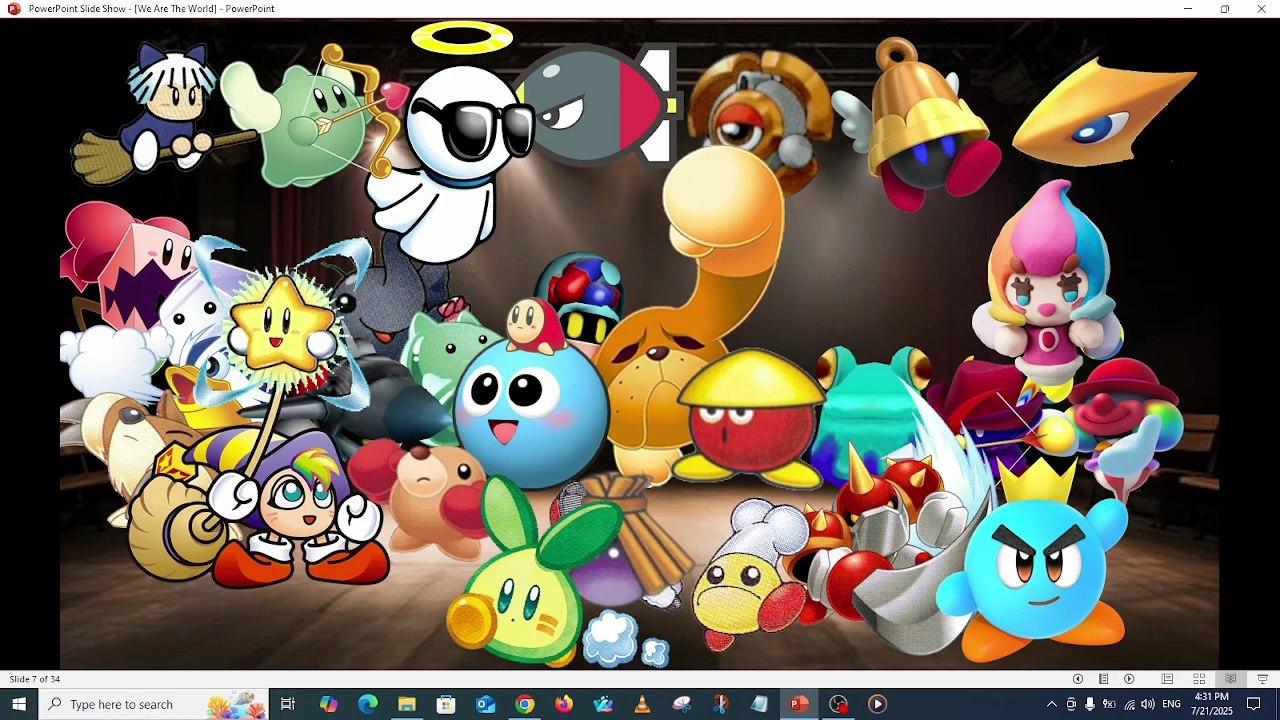Screen dimensions: 1280x720
Task: Switch to Google Chrome in taskbar
Action: click(524, 704)
